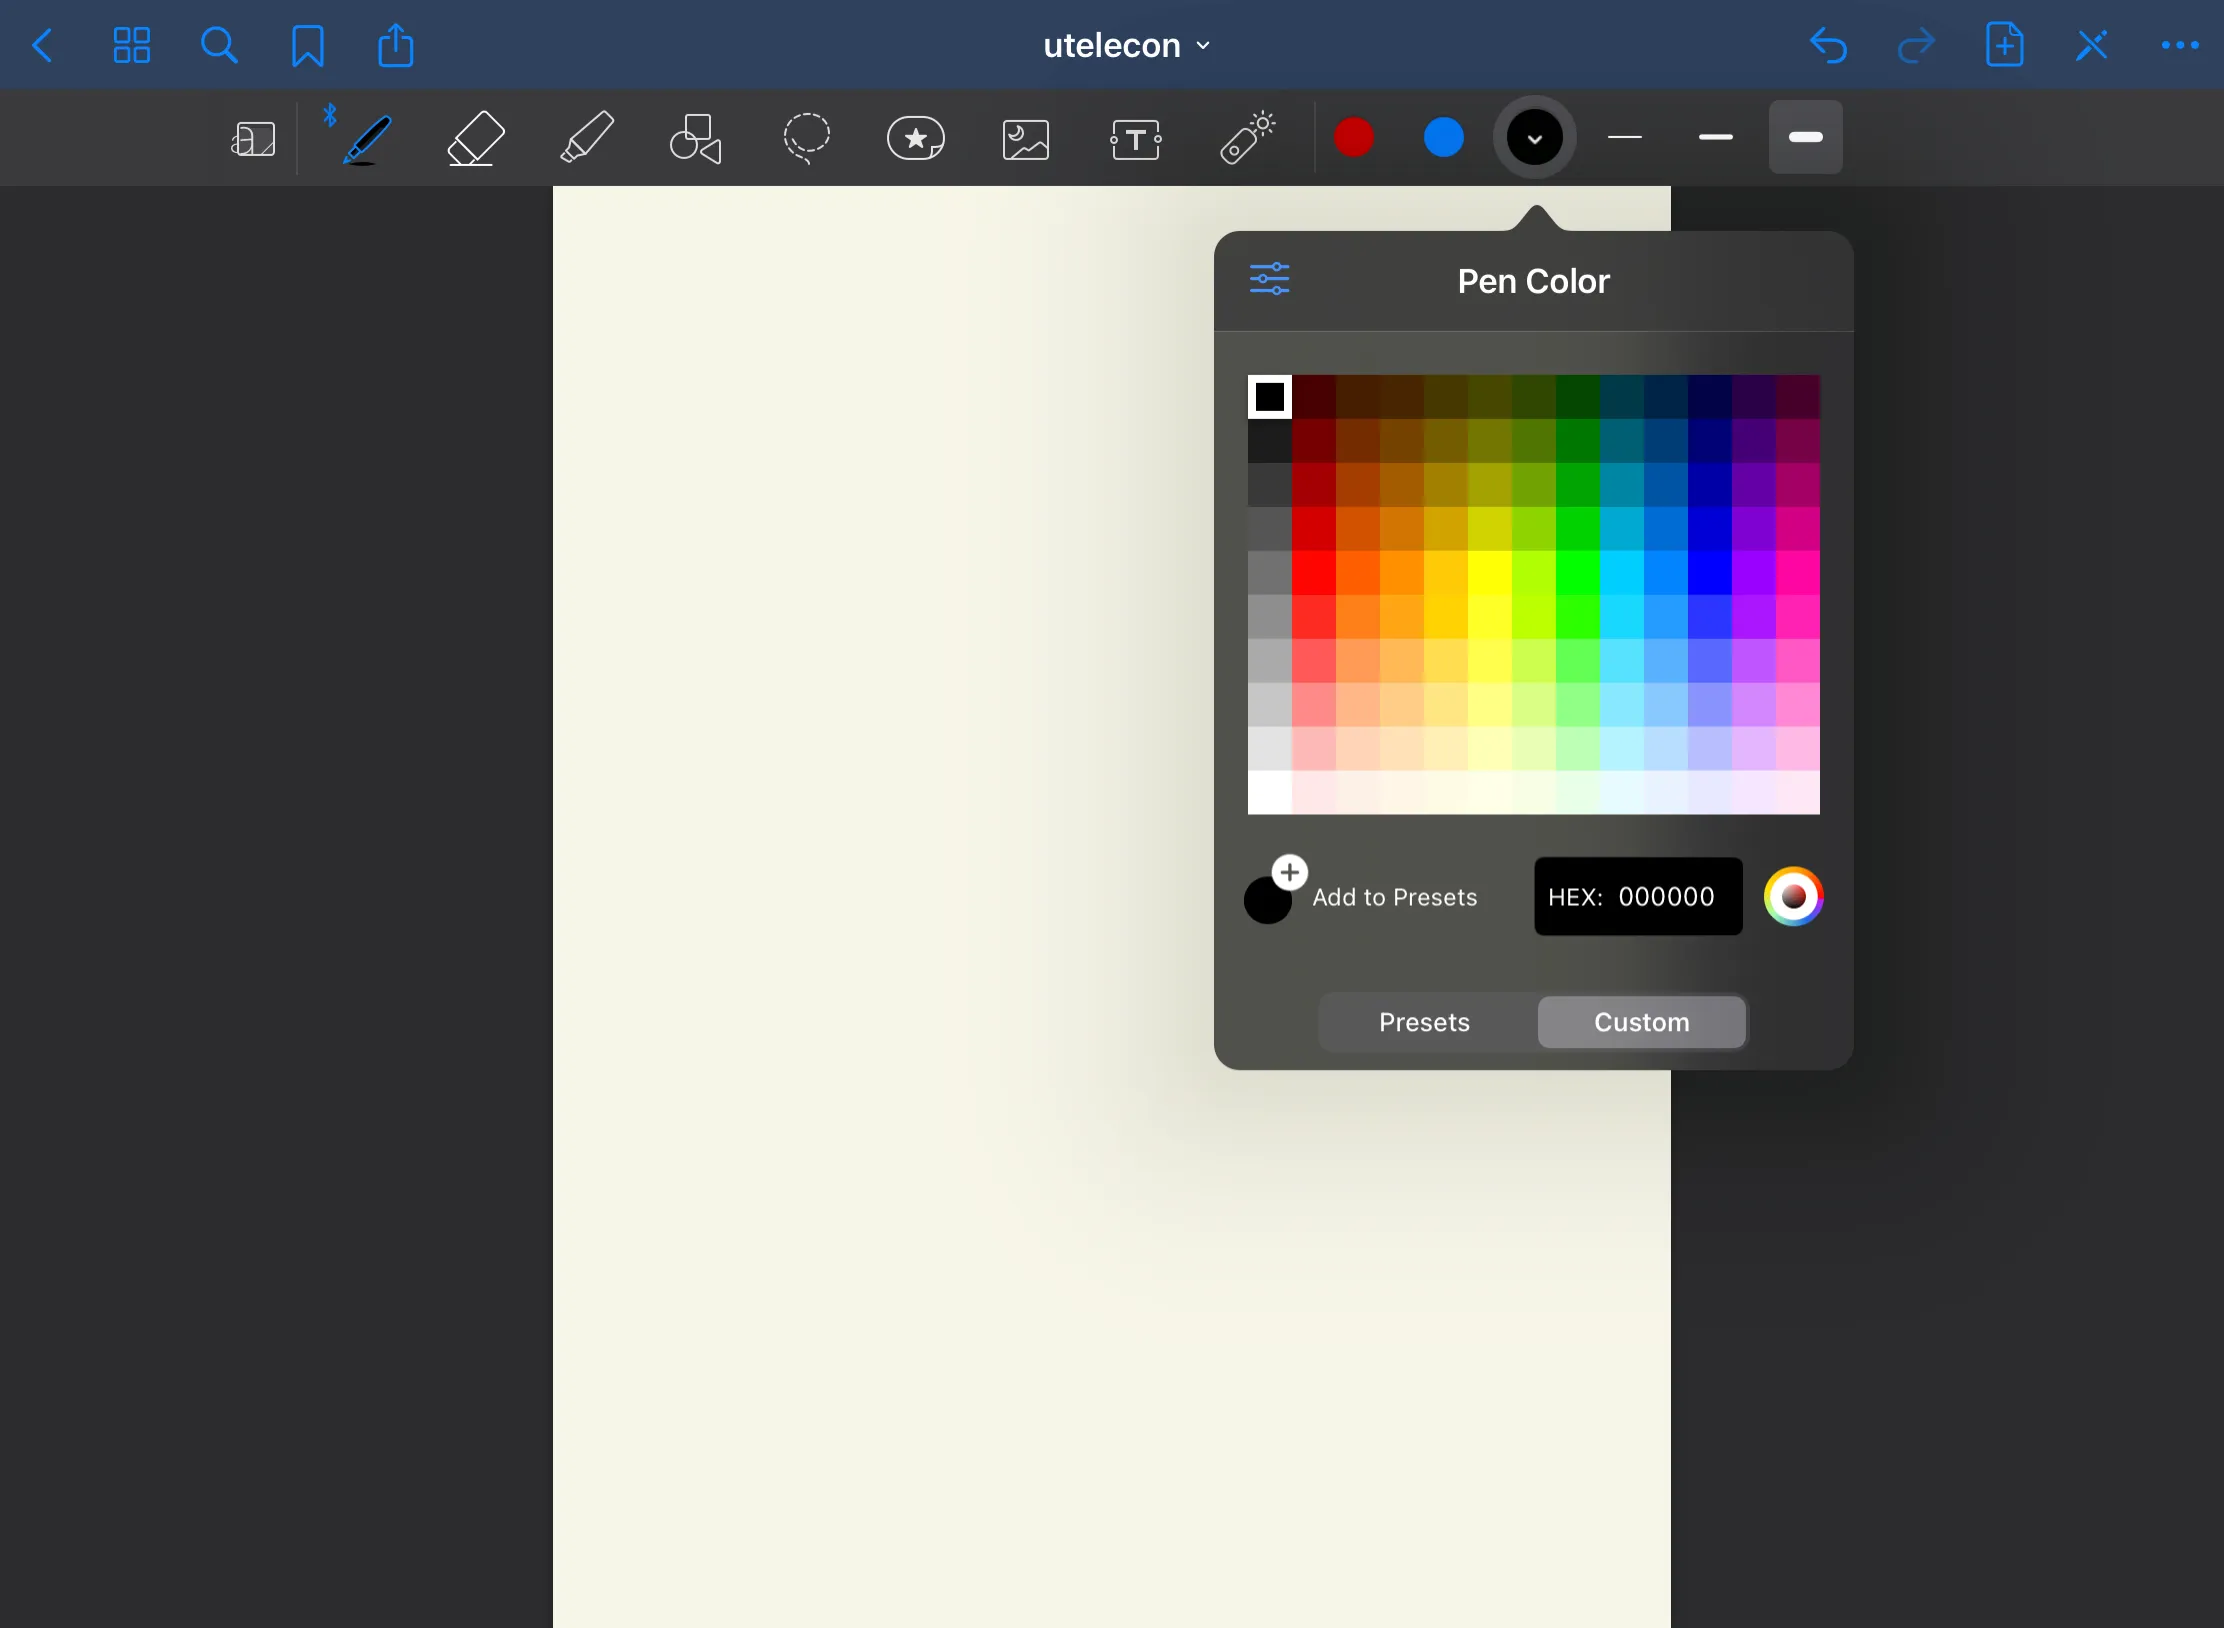
Task: Pick the red pen color preset
Action: point(1354,137)
